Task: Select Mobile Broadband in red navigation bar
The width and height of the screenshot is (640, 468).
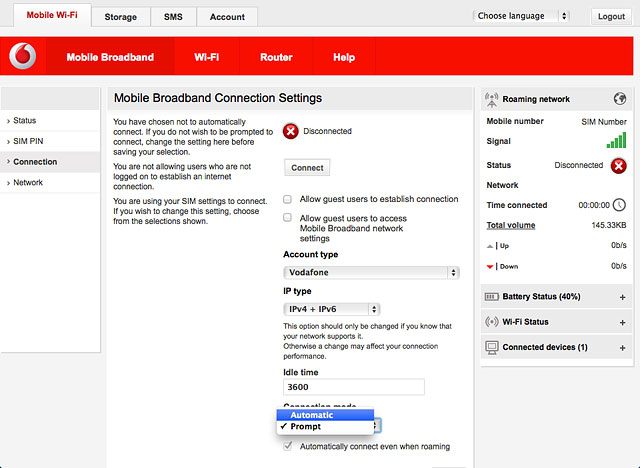Action: click(x=110, y=57)
